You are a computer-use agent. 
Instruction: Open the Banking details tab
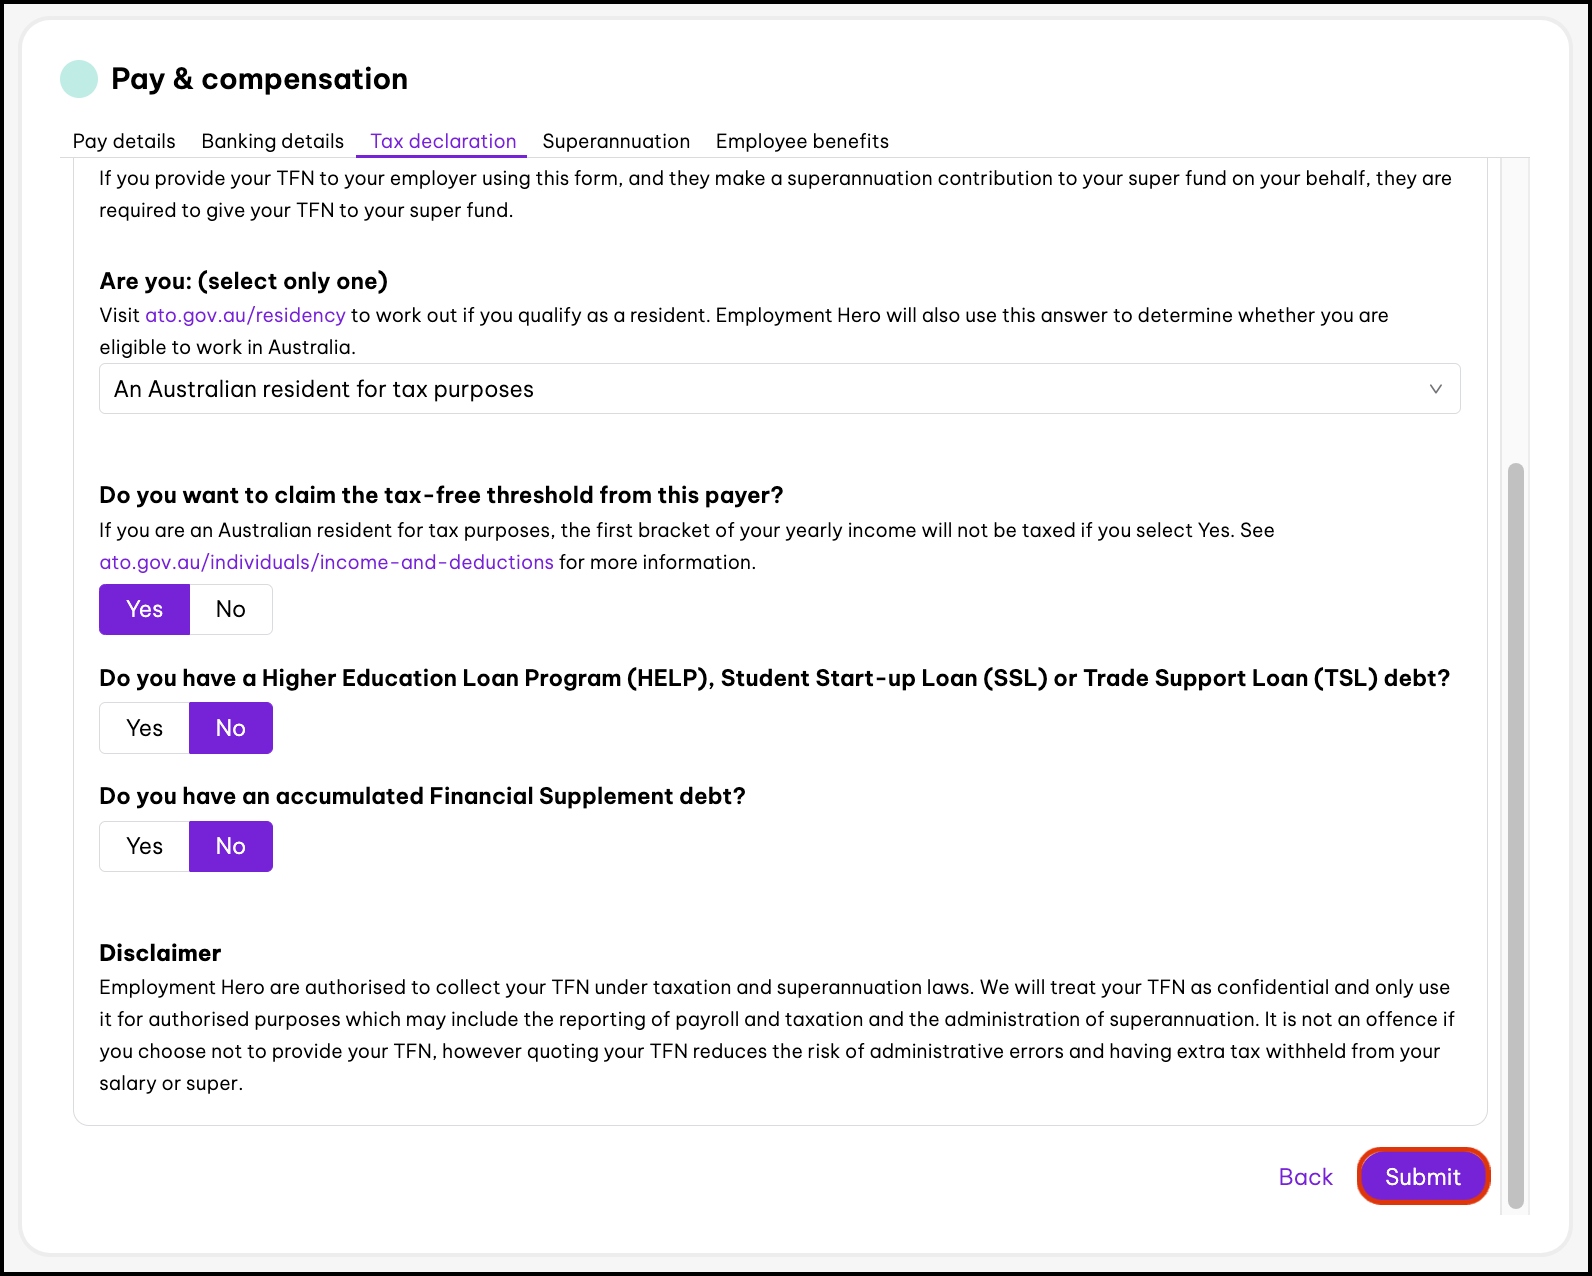[x=272, y=141]
